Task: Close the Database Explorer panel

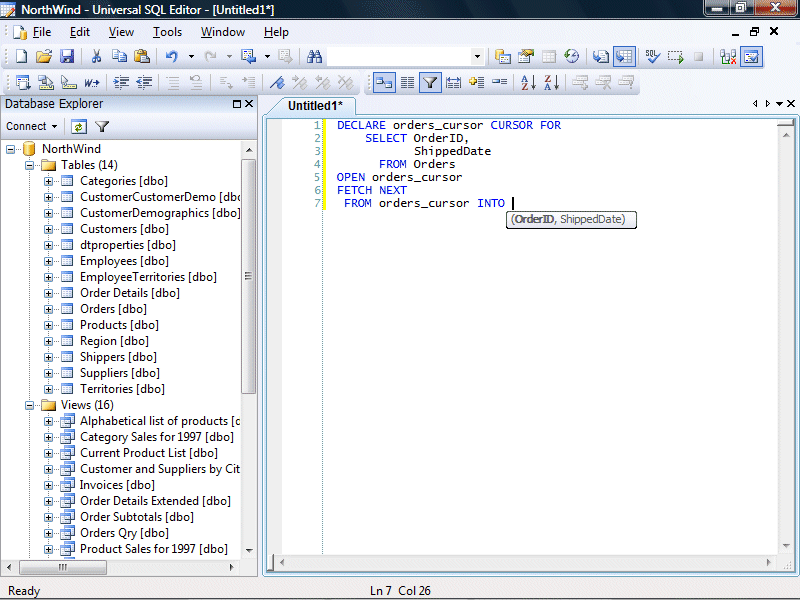Action: pyautogui.click(x=249, y=104)
